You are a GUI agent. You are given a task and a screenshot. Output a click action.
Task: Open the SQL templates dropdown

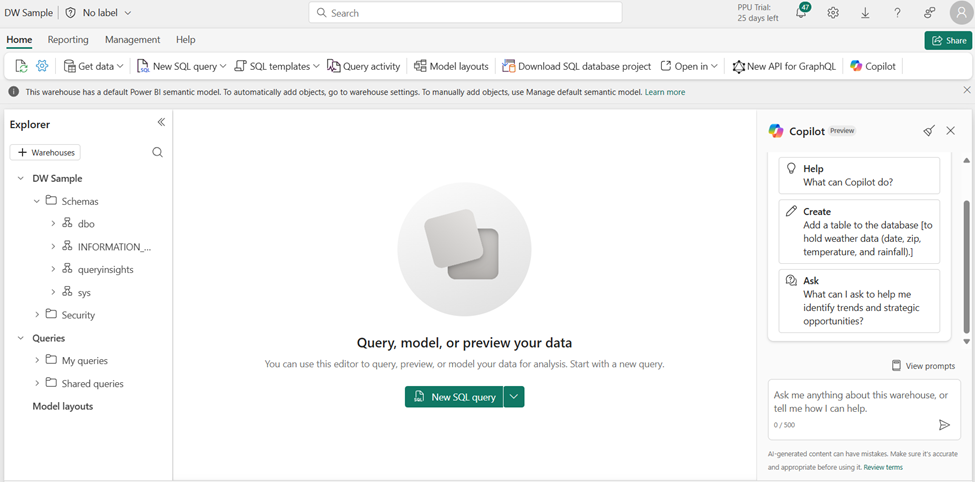click(277, 66)
